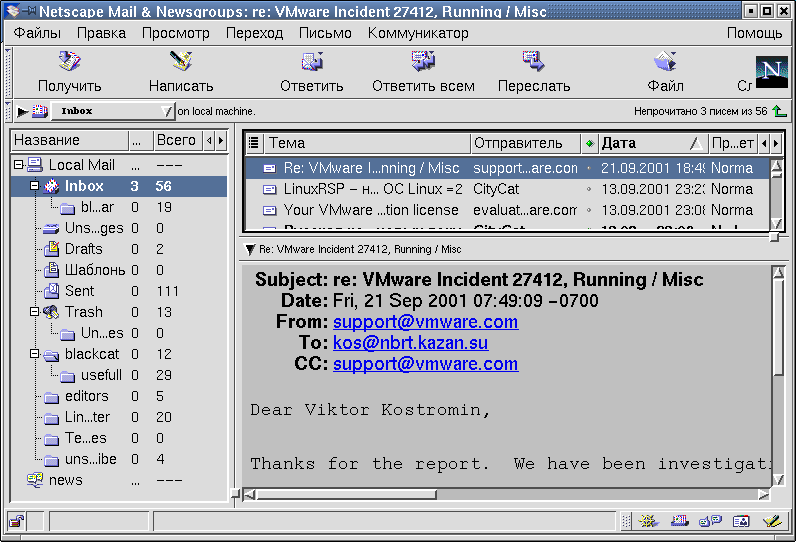Open the Письмо menu
This screenshot has width=796, height=542.
pos(325,33)
